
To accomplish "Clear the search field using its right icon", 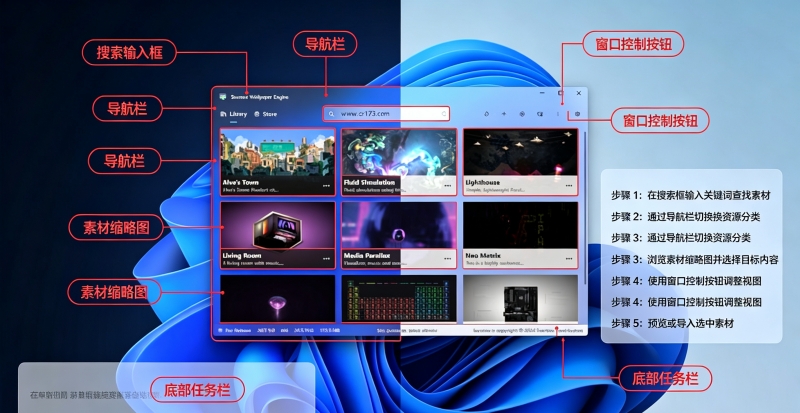I will (x=444, y=114).
